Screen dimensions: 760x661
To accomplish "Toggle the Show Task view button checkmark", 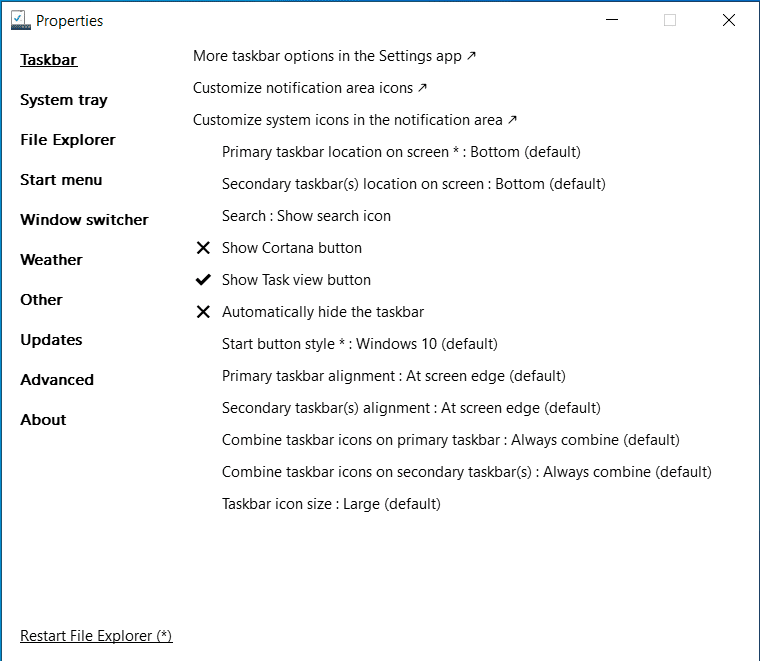I will (x=203, y=280).
